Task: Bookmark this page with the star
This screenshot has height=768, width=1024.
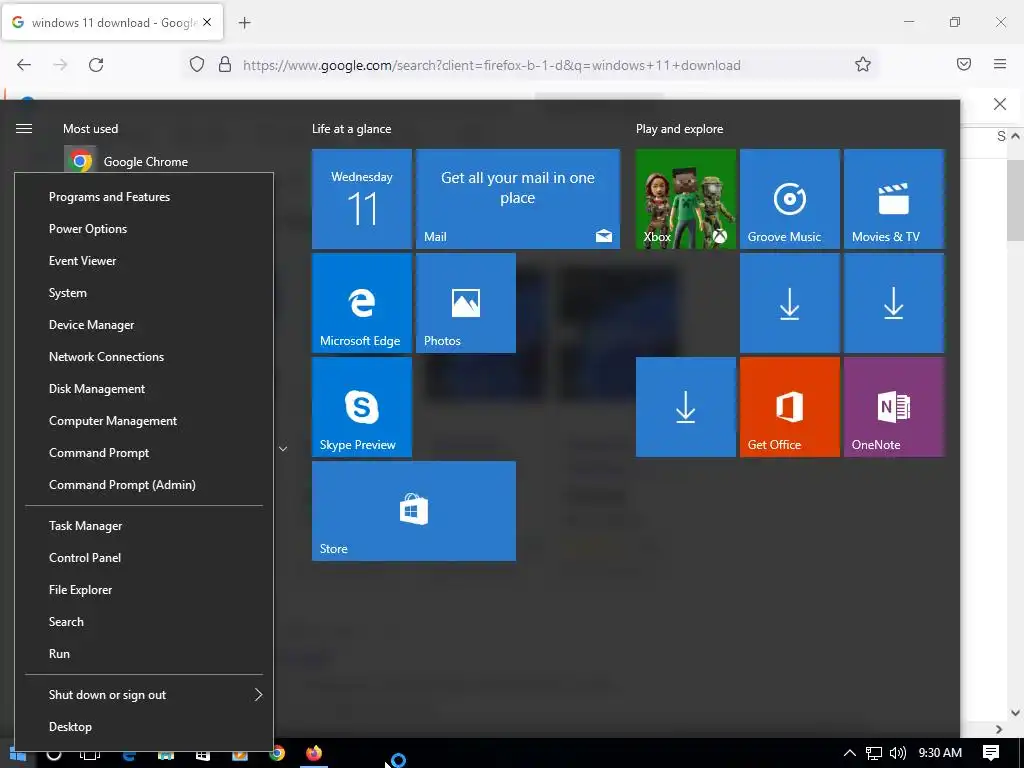Action: (x=863, y=64)
